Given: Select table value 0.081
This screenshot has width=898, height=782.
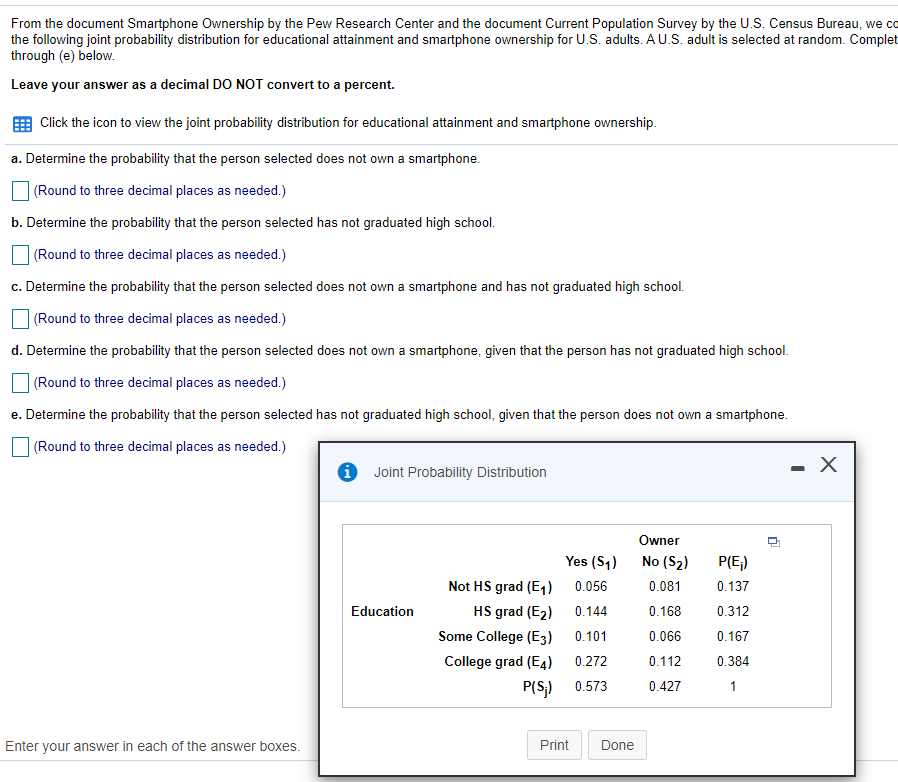Looking at the screenshot, I should [x=665, y=586].
